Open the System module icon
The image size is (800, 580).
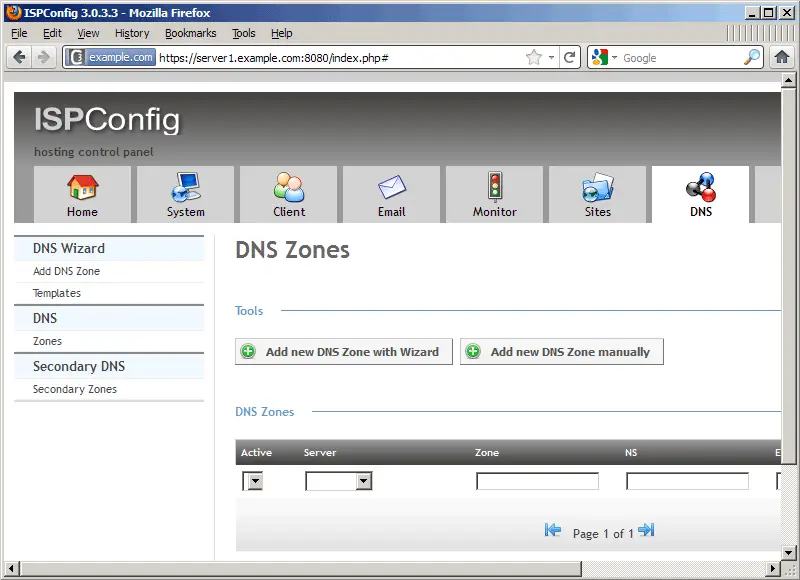click(x=186, y=187)
